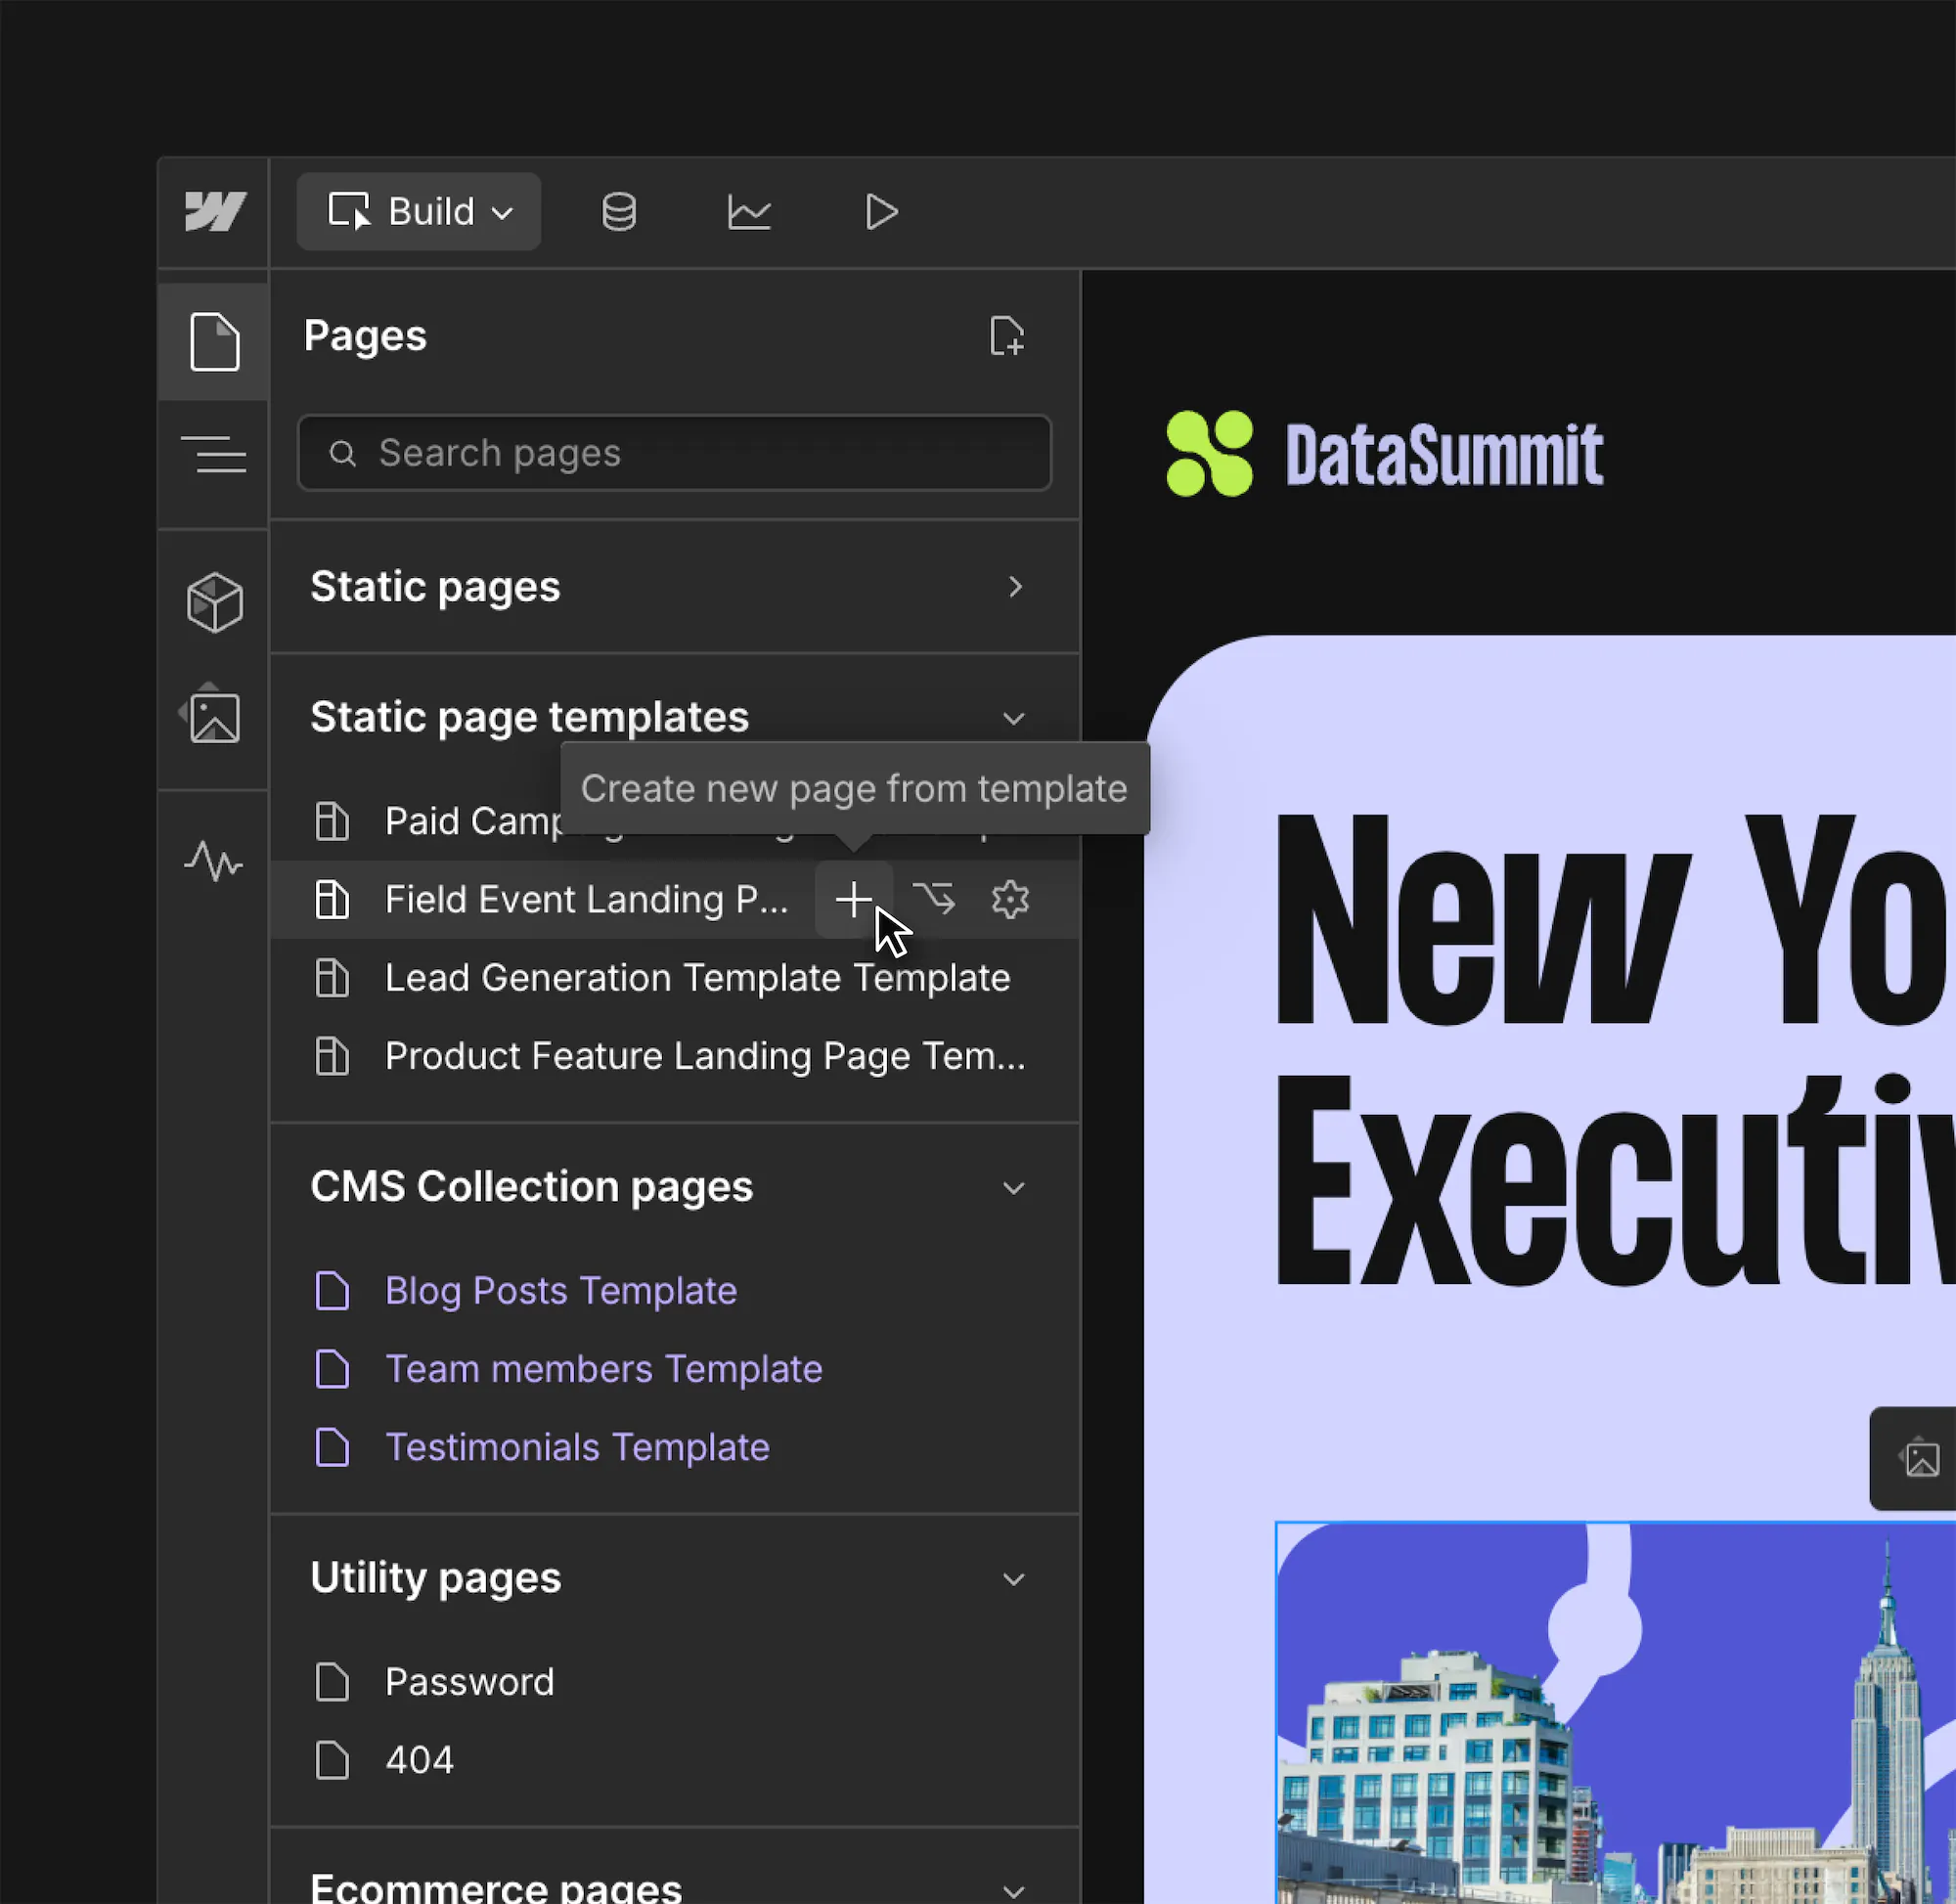Select the 404 utility page
Viewport: 1956px width, 1904px height.
click(419, 1759)
